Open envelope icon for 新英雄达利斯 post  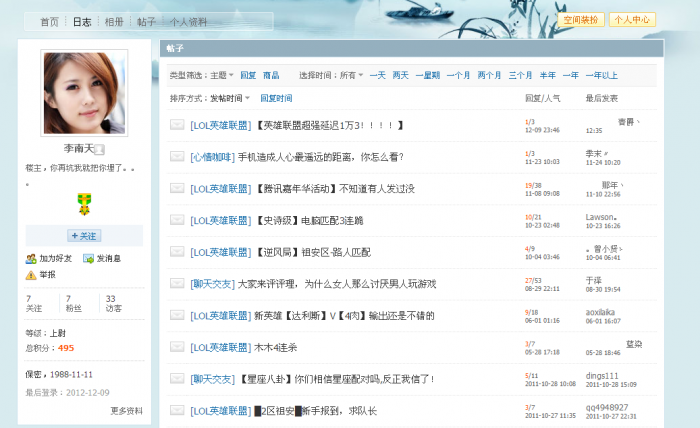pos(177,315)
